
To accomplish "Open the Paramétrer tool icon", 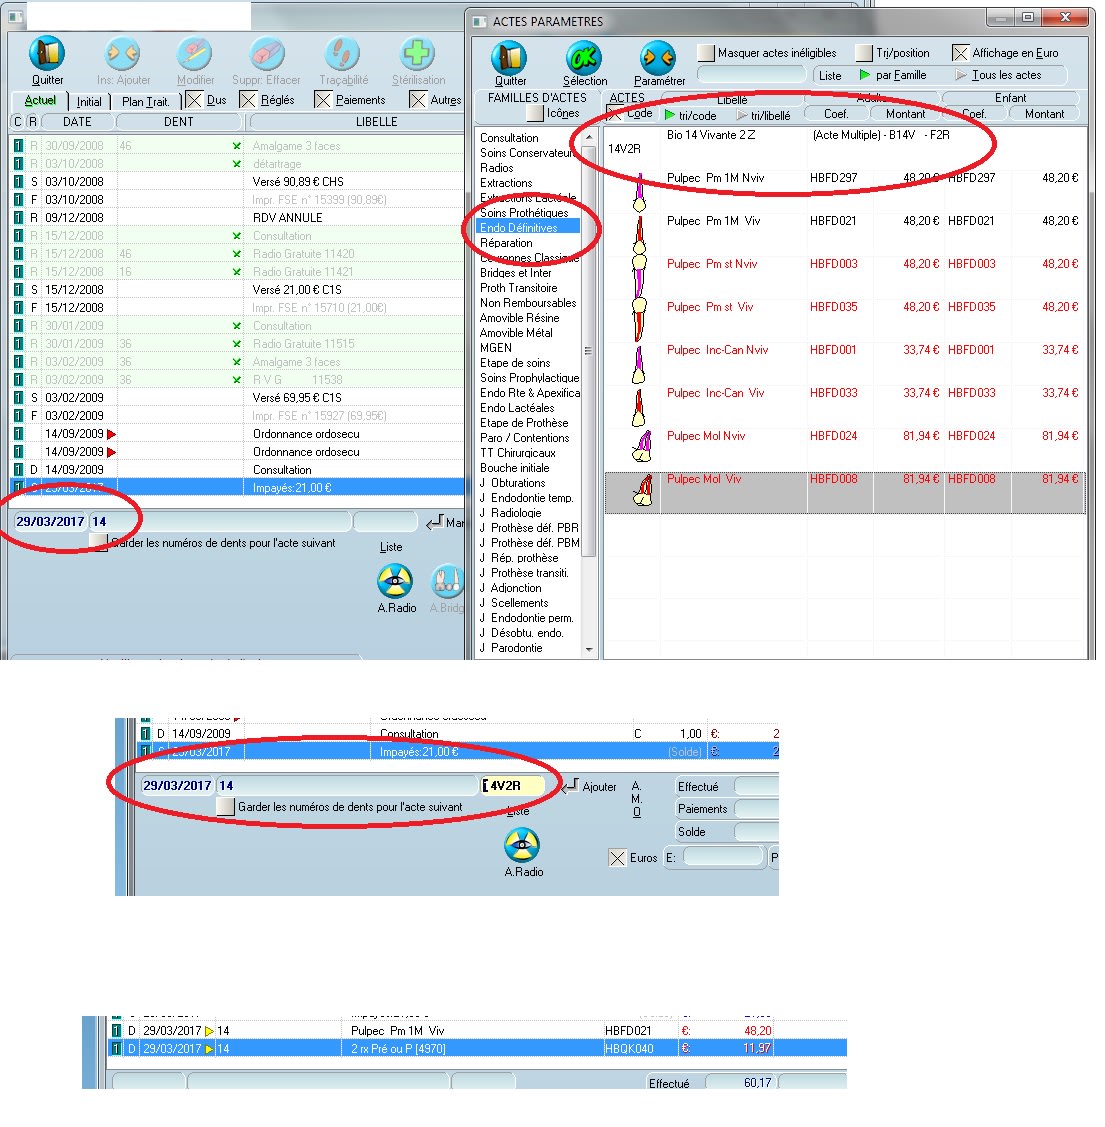I will click(x=658, y=57).
